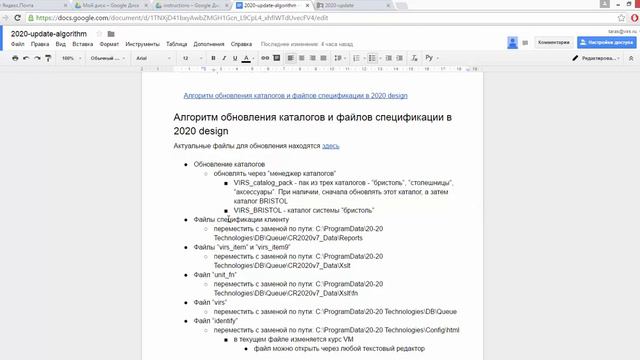Open the Правка menu

click(40, 44)
